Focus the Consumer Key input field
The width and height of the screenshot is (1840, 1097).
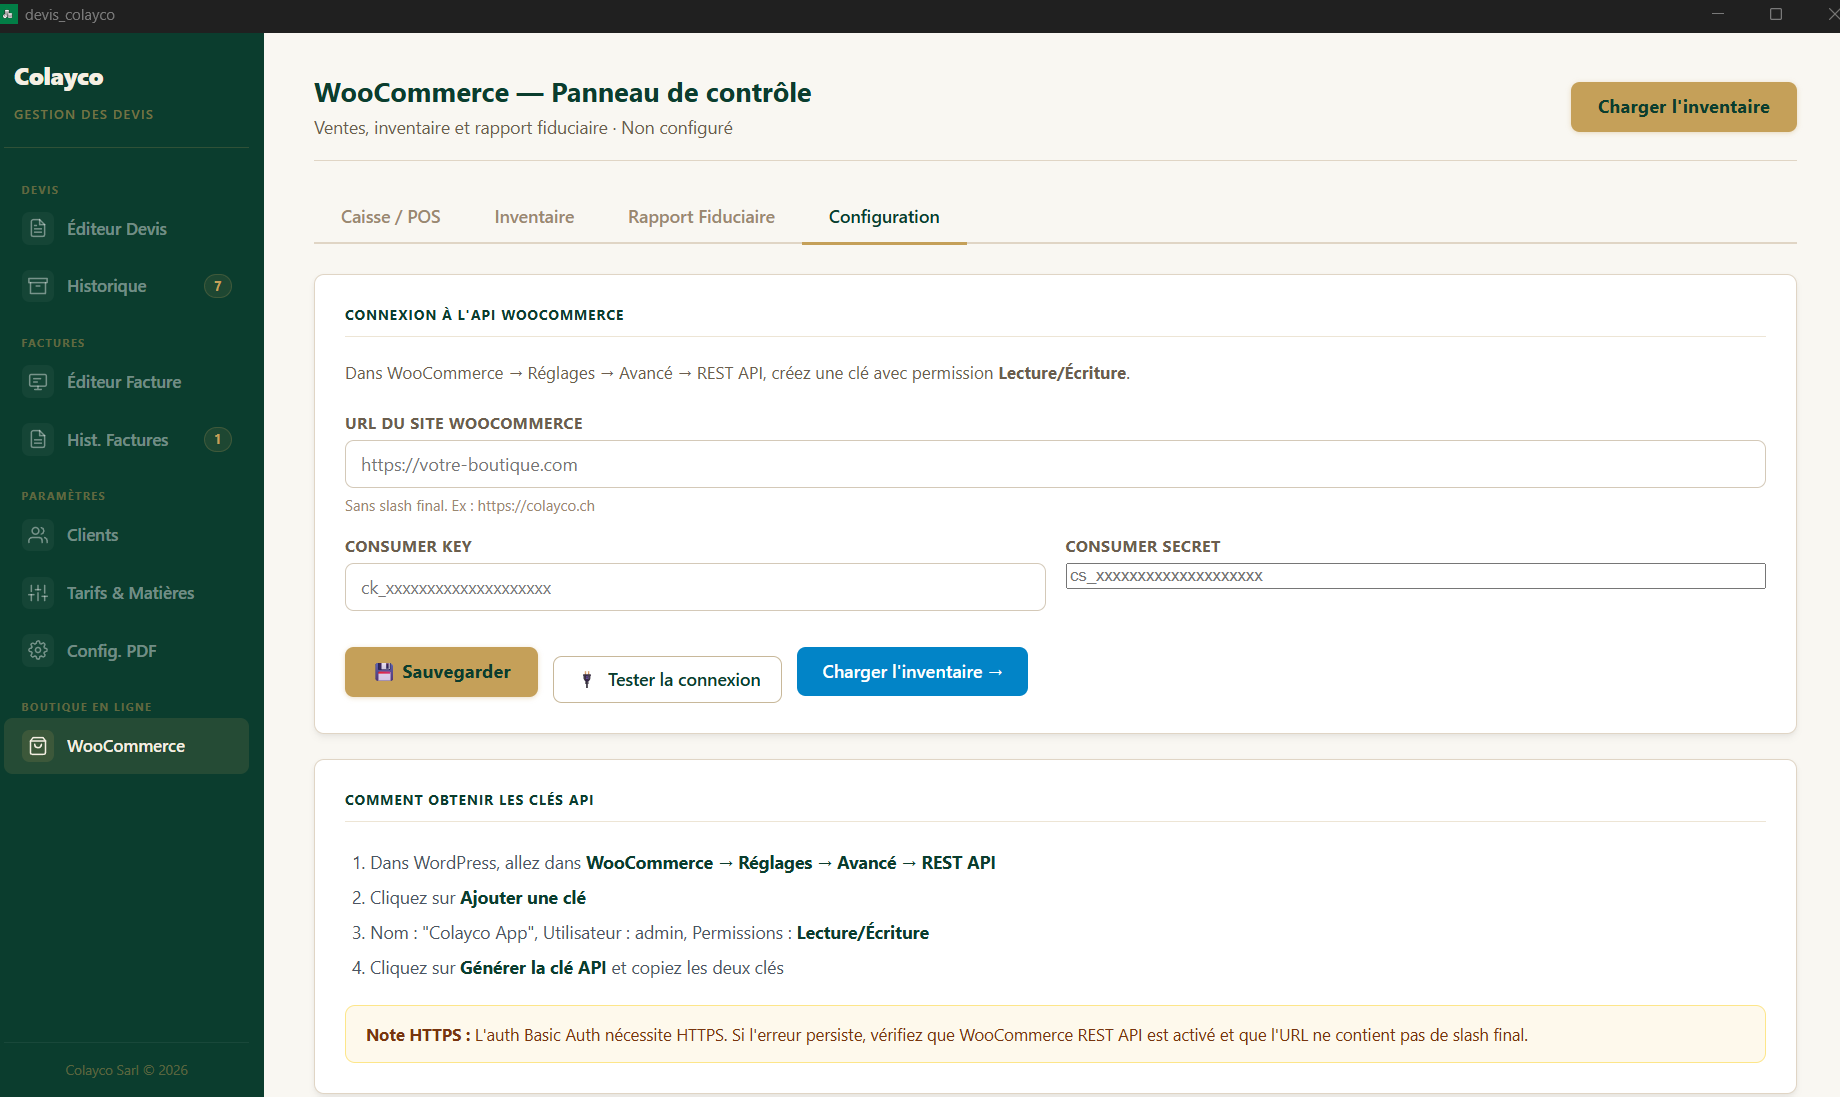pos(695,588)
